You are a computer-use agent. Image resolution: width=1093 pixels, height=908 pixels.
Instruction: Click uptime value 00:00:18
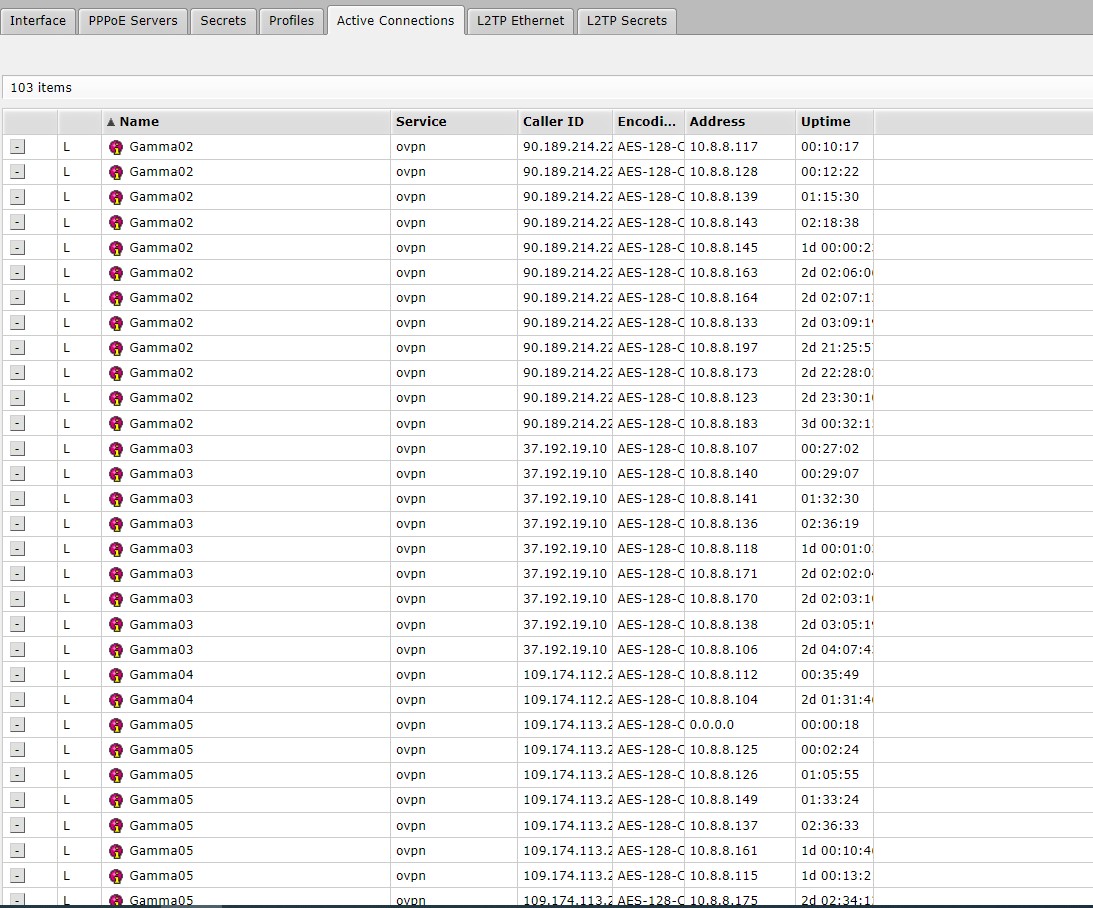tap(830, 725)
